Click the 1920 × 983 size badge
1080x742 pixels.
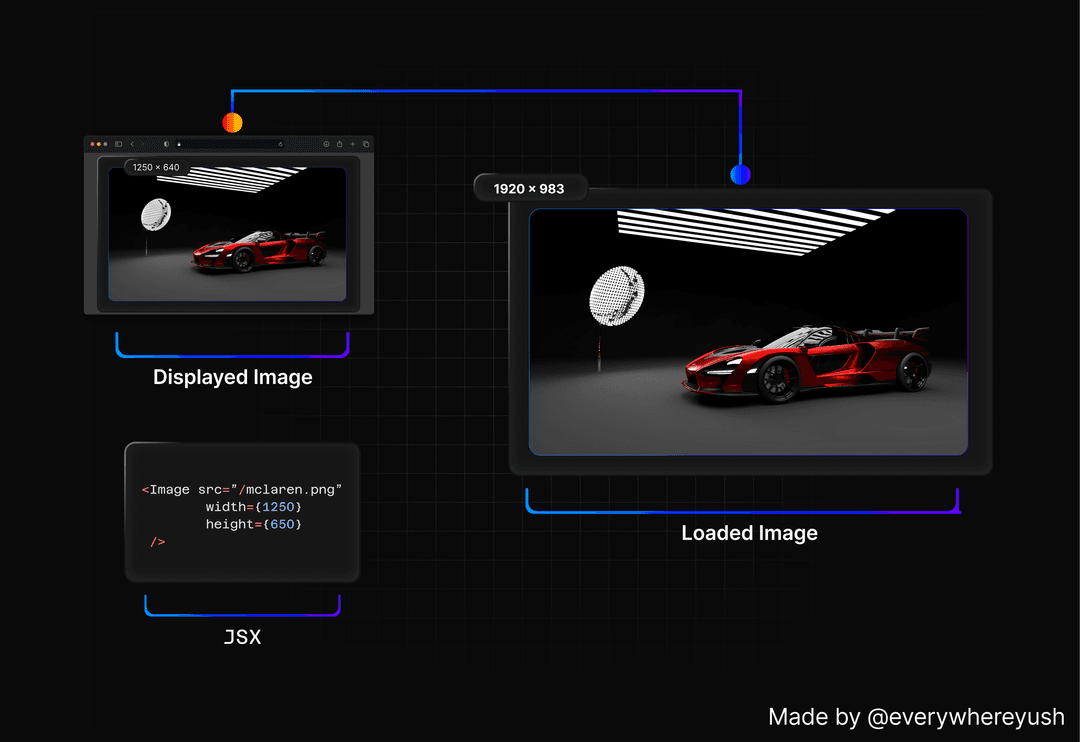529,188
